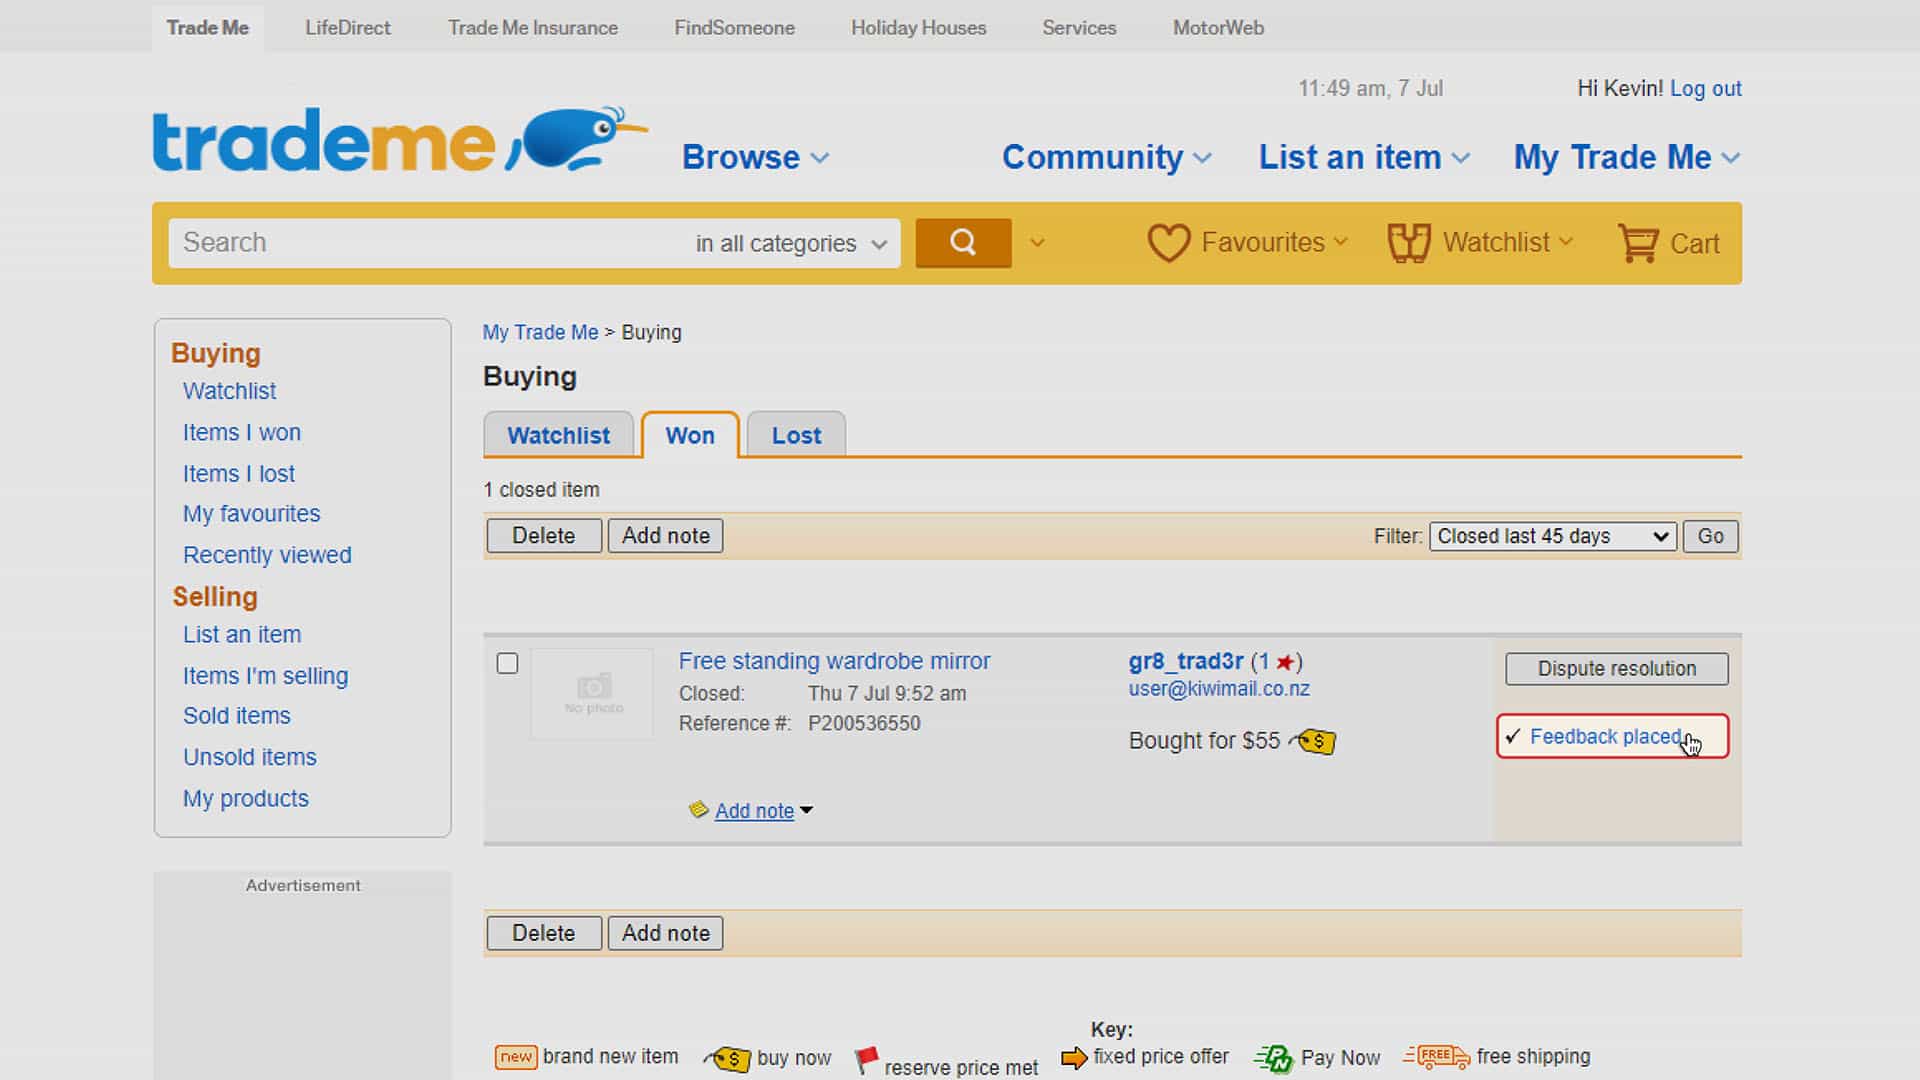Open seller gr8_trad3r profile link
This screenshot has height=1080, width=1920.
pos(1185,661)
